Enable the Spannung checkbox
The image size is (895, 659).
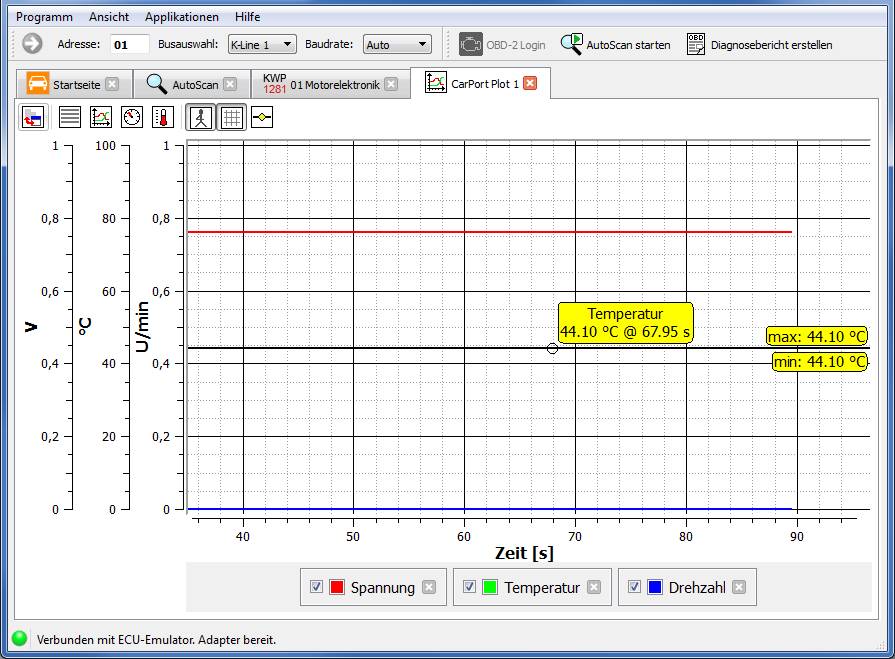317,587
